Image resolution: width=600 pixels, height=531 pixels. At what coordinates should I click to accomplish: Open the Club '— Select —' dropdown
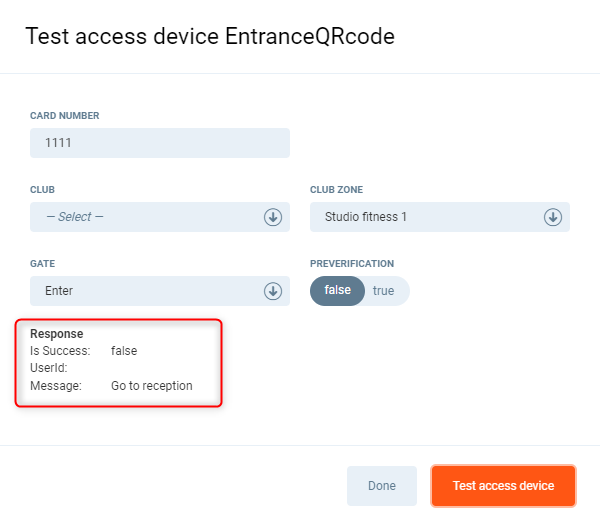150,217
